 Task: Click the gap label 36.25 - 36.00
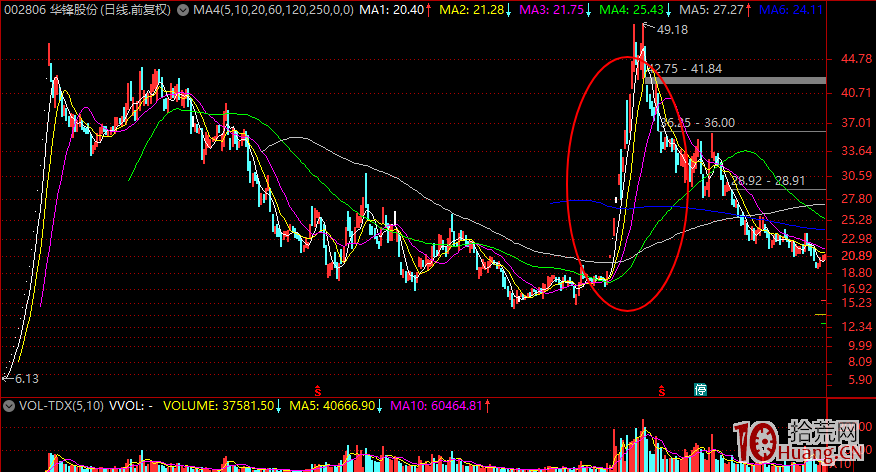pos(698,123)
